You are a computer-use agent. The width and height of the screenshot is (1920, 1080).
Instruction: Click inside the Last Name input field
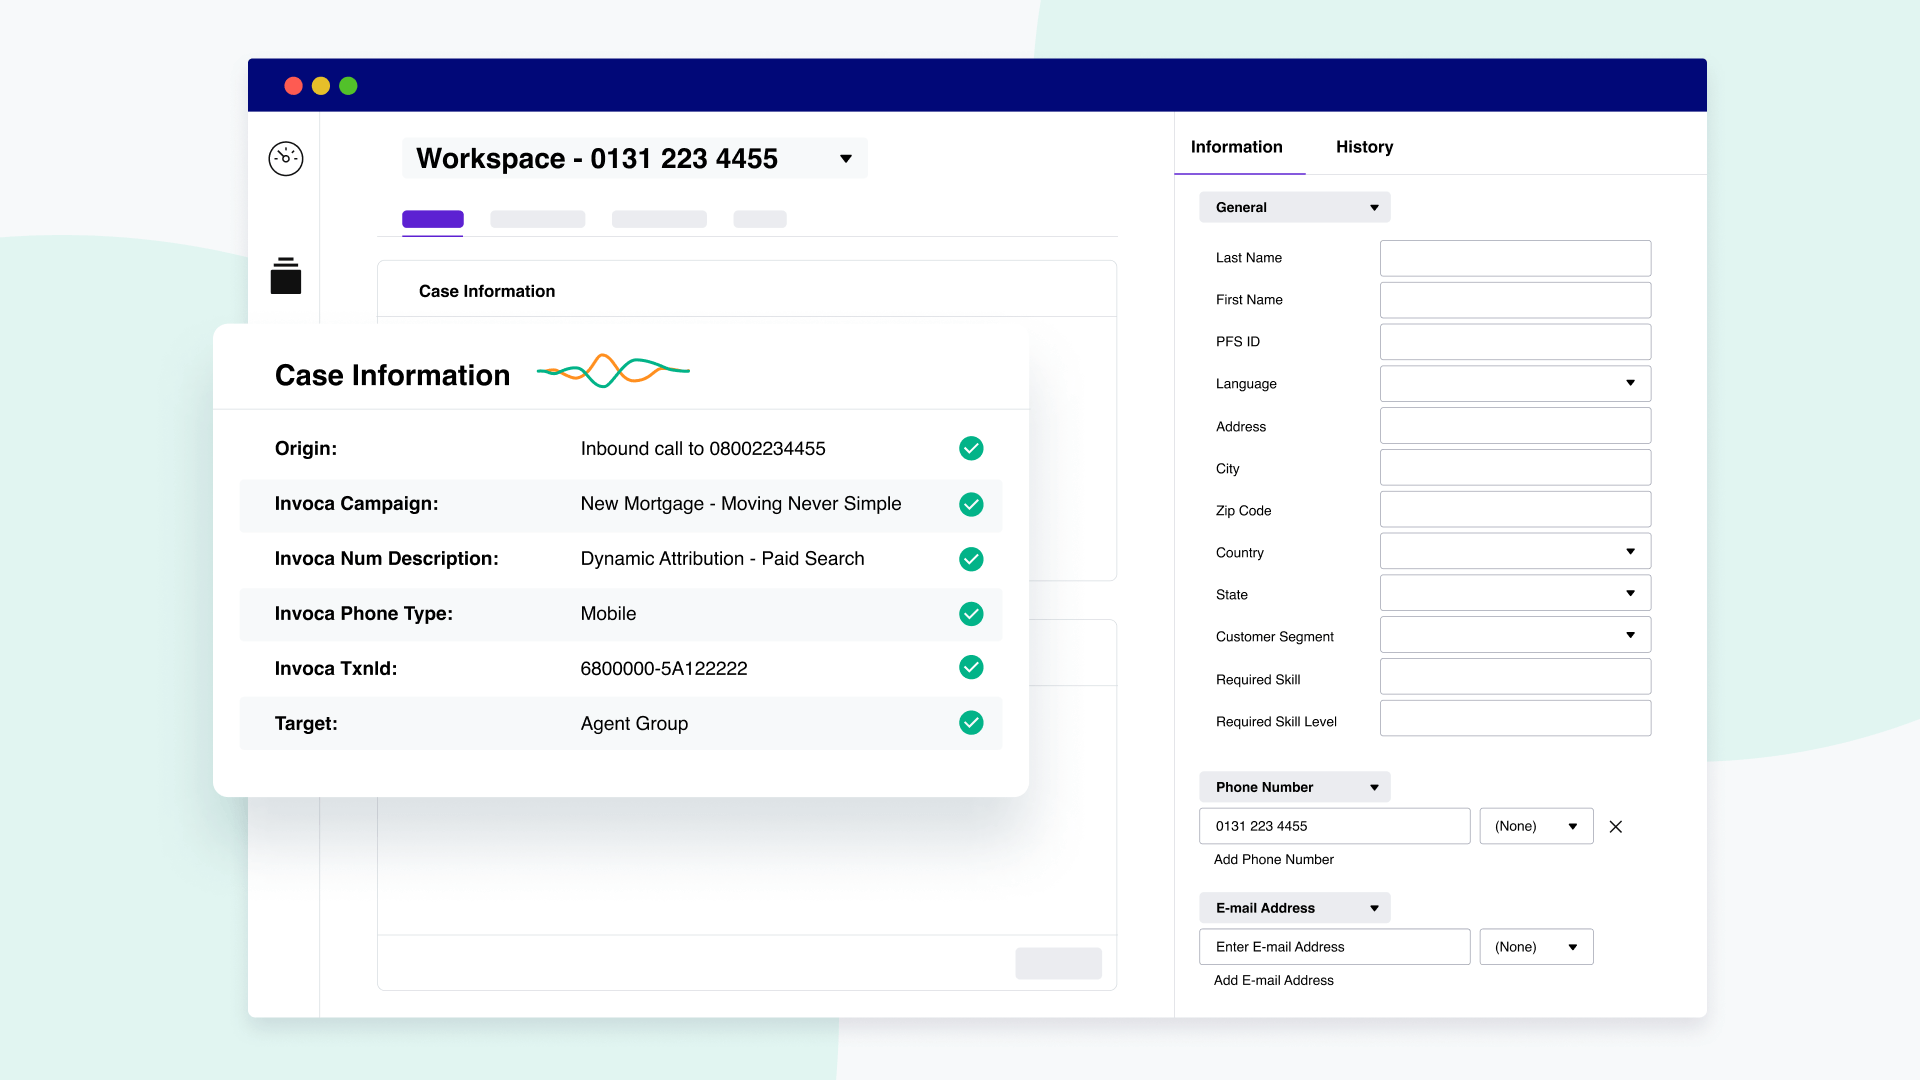(x=1514, y=258)
